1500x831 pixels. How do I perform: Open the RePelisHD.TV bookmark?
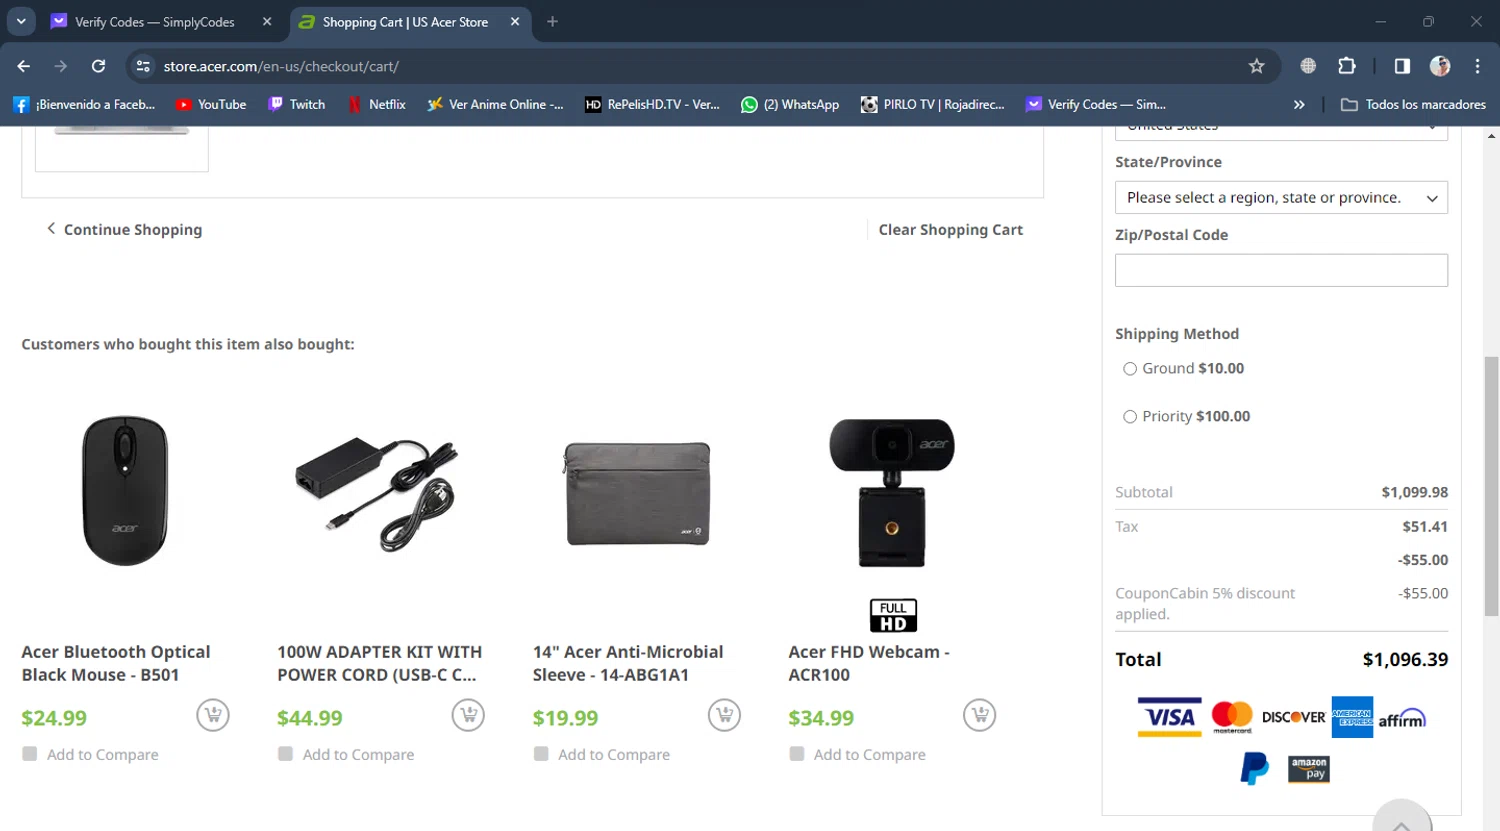point(653,104)
